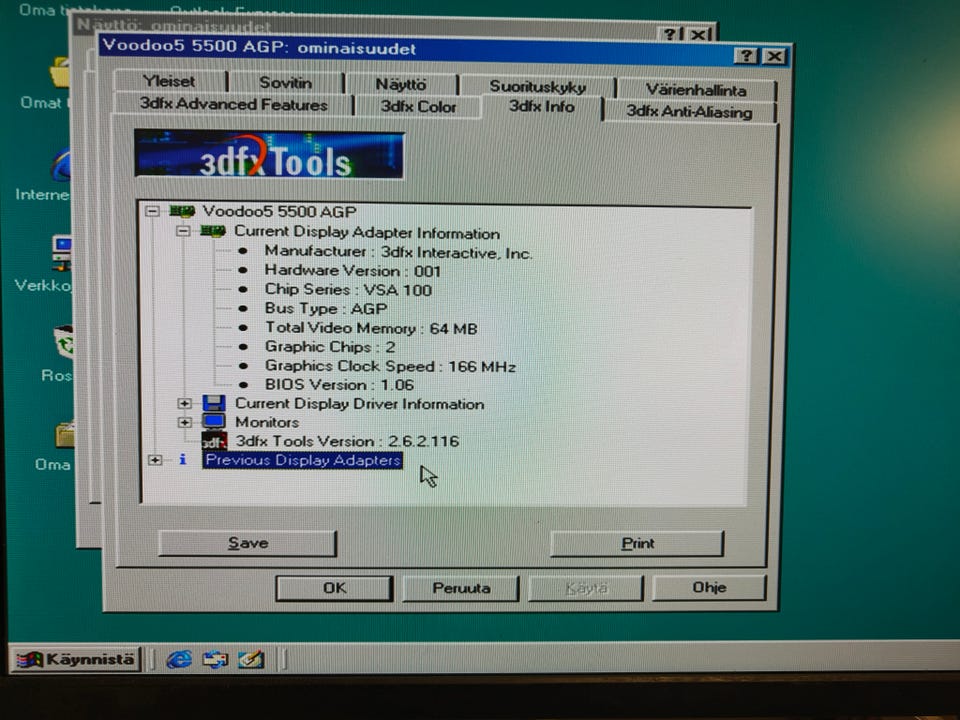The width and height of the screenshot is (960, 720).
Task: Click the floppy disk Driver Information icon
Action: click(x=214, y=403)
